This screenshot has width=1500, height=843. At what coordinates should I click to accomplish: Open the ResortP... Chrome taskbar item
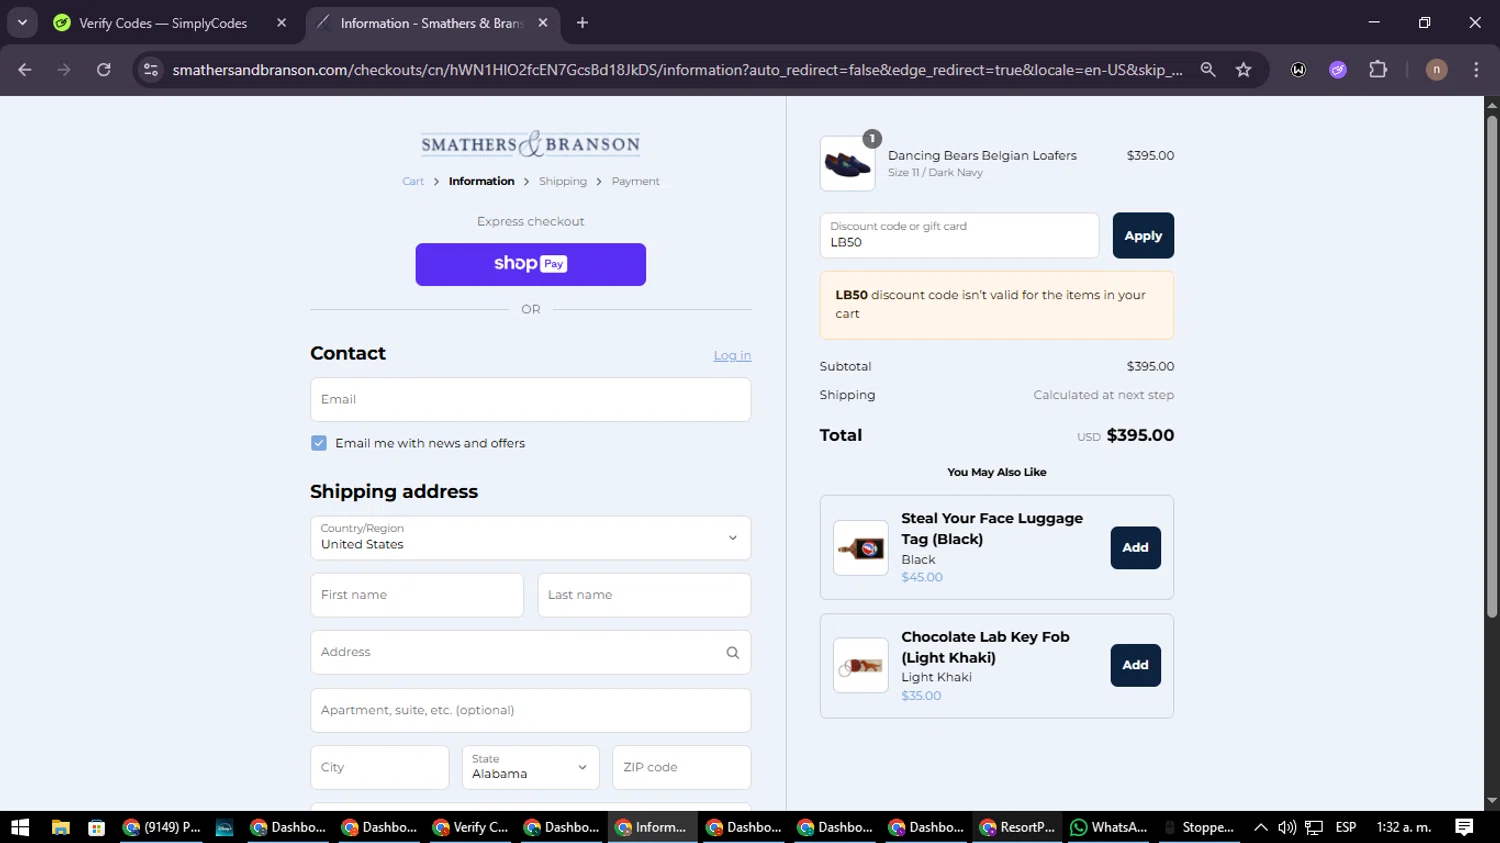coord(1017,827)
